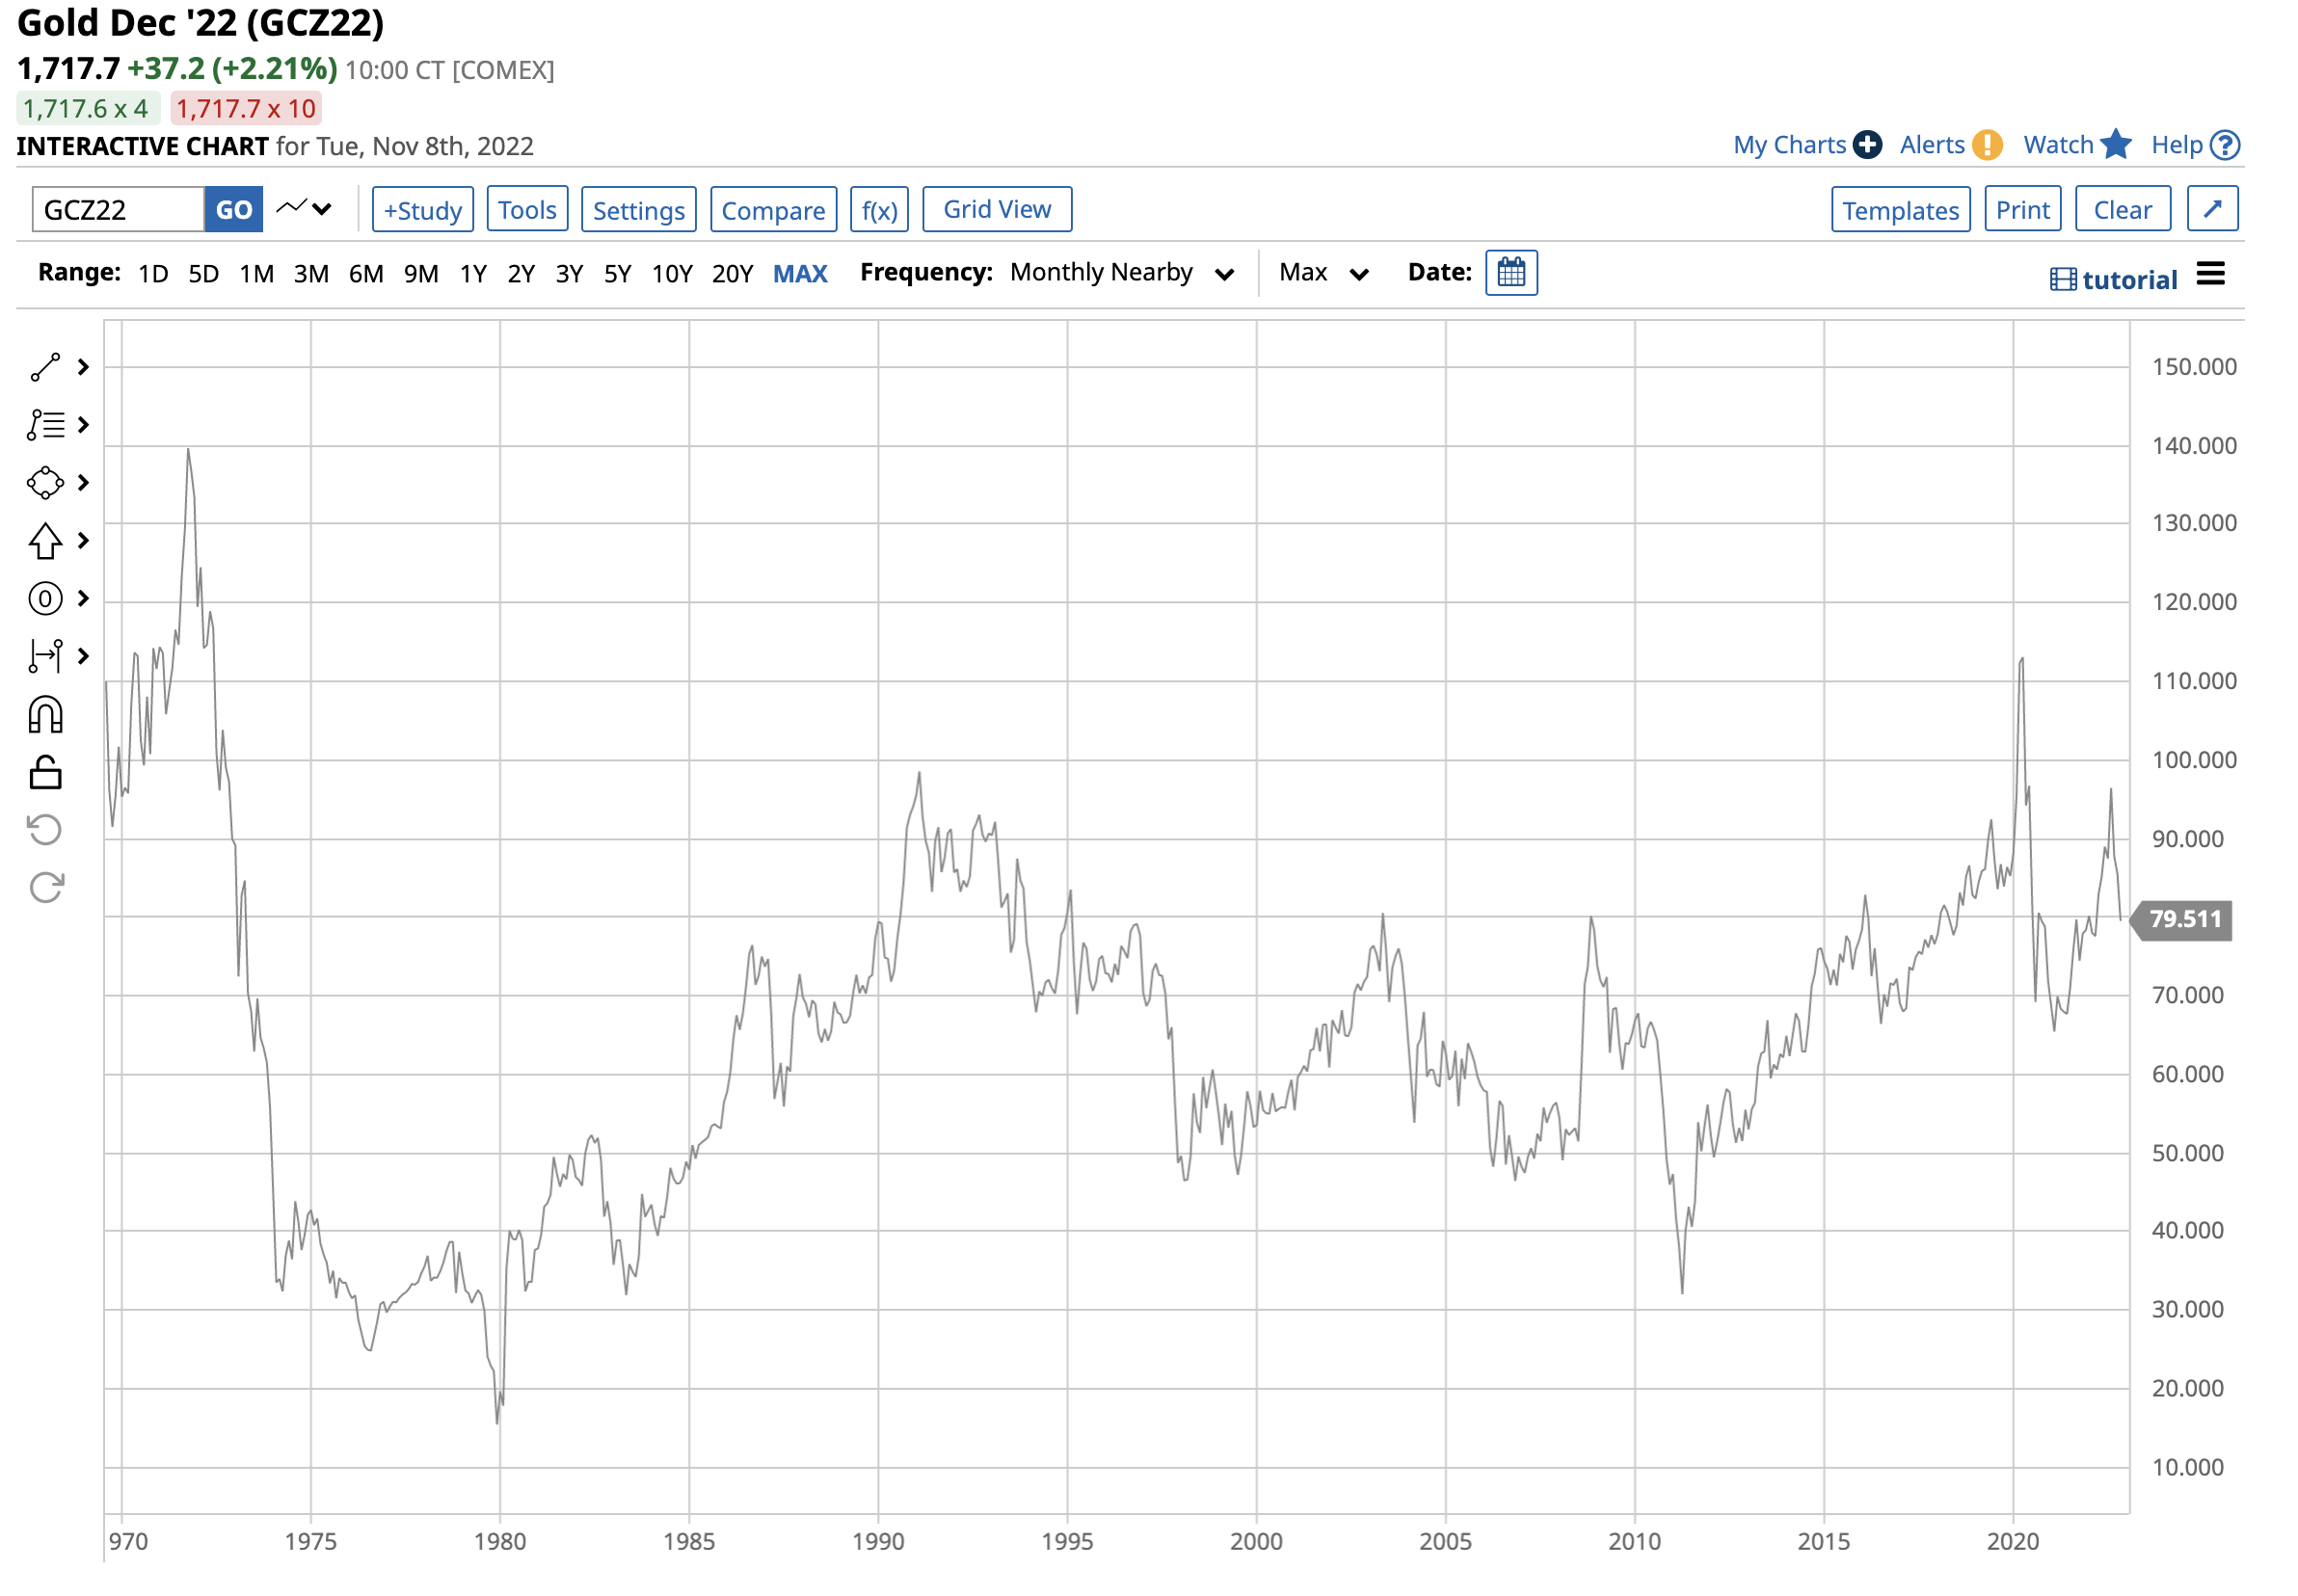Toggle the magnet snap mode icon
Screen dimensions: 2298x1596
[x=45, y=716]
